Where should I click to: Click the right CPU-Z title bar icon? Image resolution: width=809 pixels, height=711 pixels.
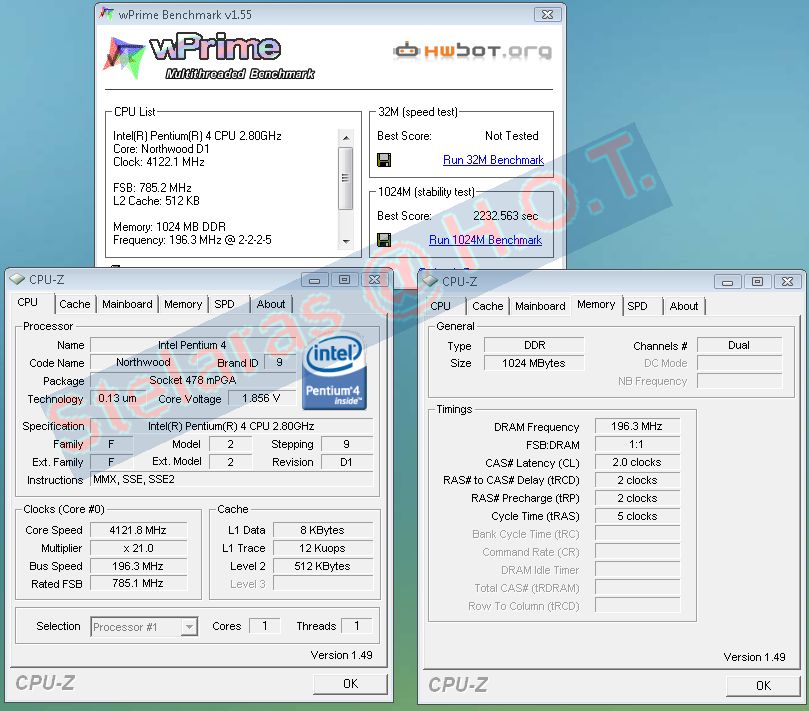[430, 281]
